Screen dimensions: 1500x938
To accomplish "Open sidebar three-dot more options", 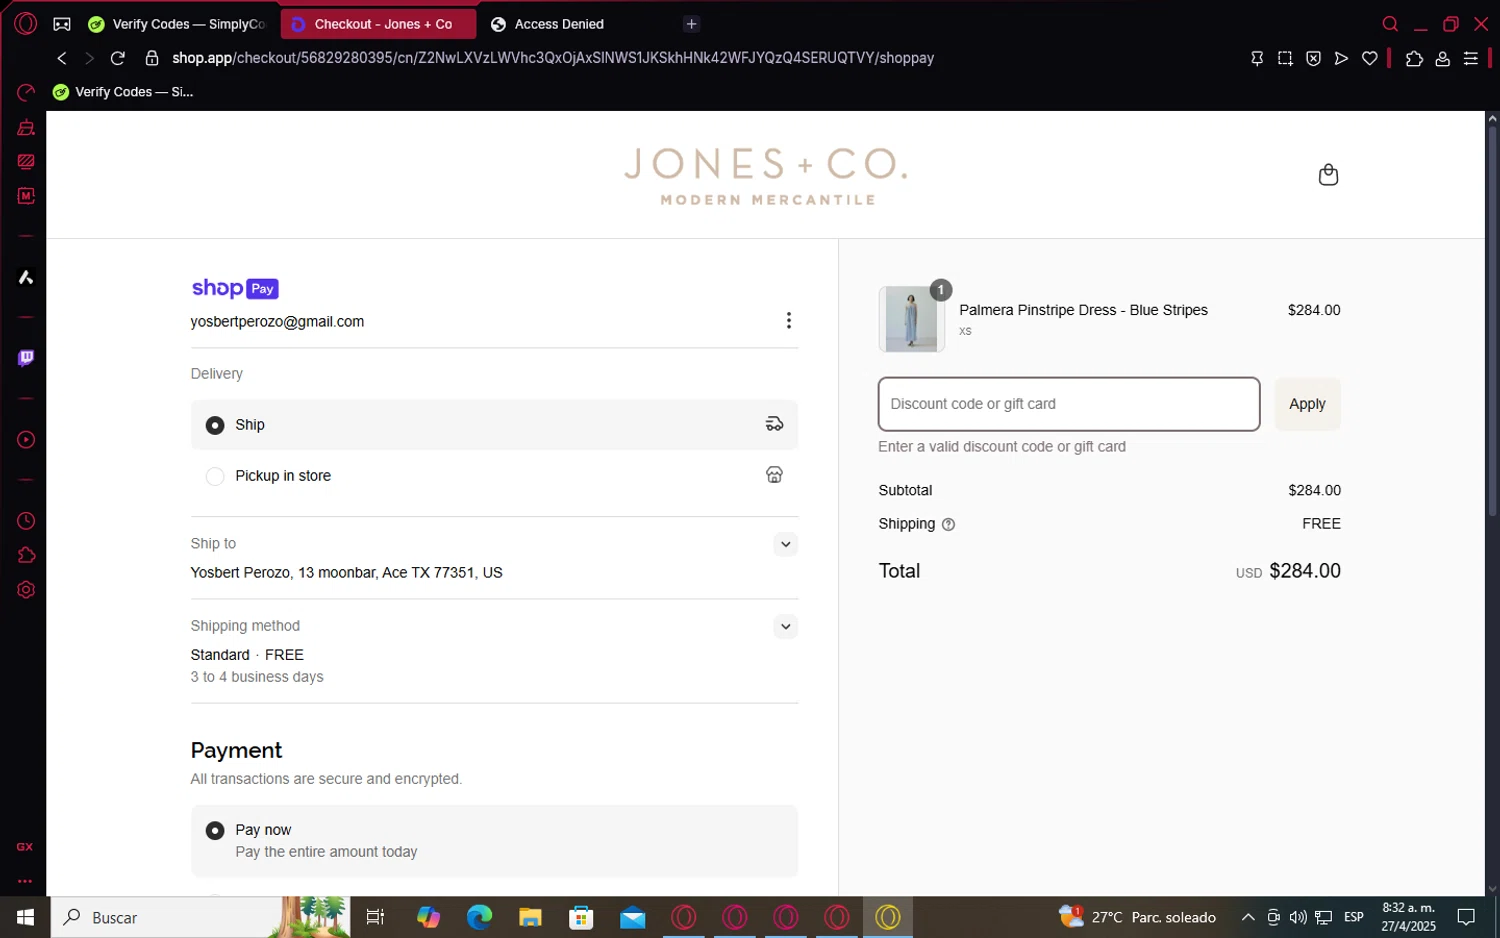I will (x=25, y=881).
